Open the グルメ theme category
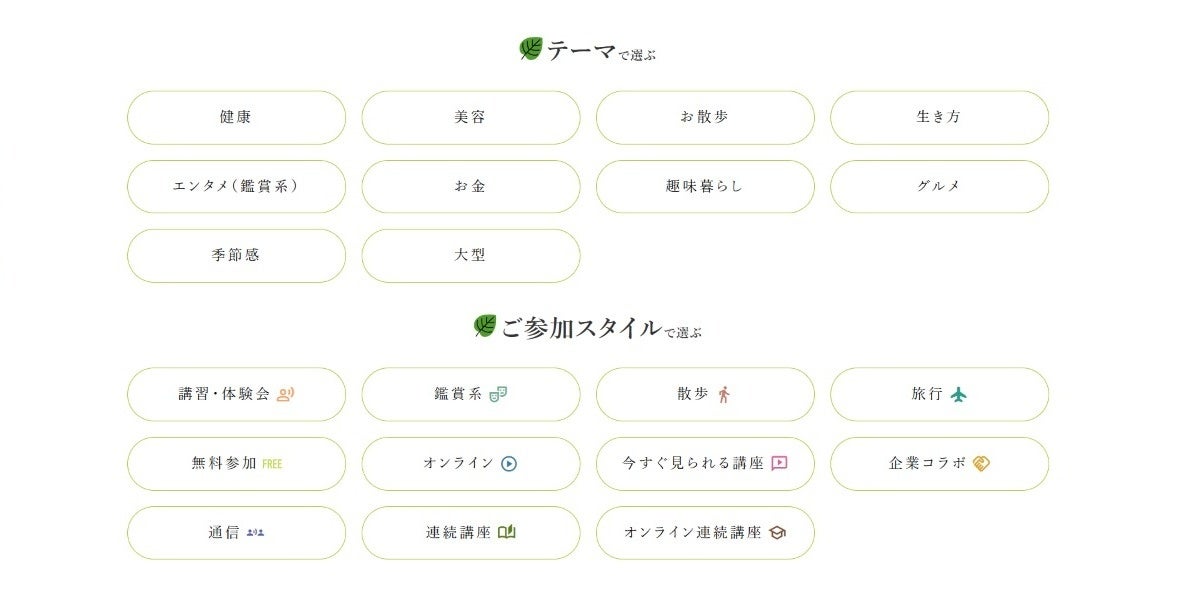The image size is (1188, 605). [939, 186]
